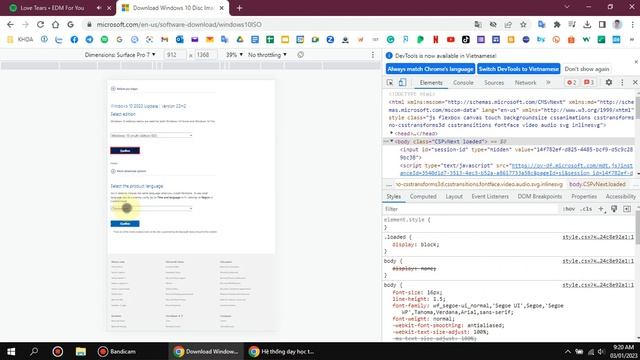Viewport: 640px width, 360px height.
Task: Switch to the Sources tab
Action: click(494, 82)
